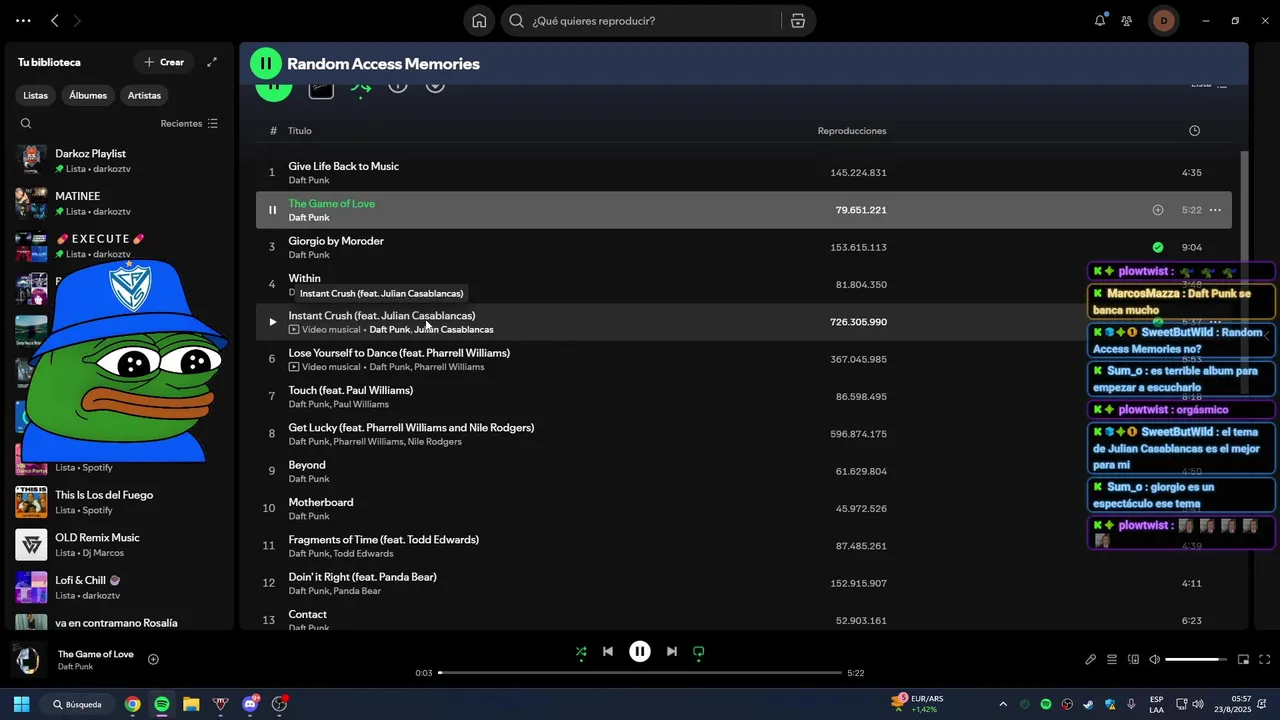1280x720 pixels.
Task: Open the three-dots app menu at top left
Action: pos(23,20)
